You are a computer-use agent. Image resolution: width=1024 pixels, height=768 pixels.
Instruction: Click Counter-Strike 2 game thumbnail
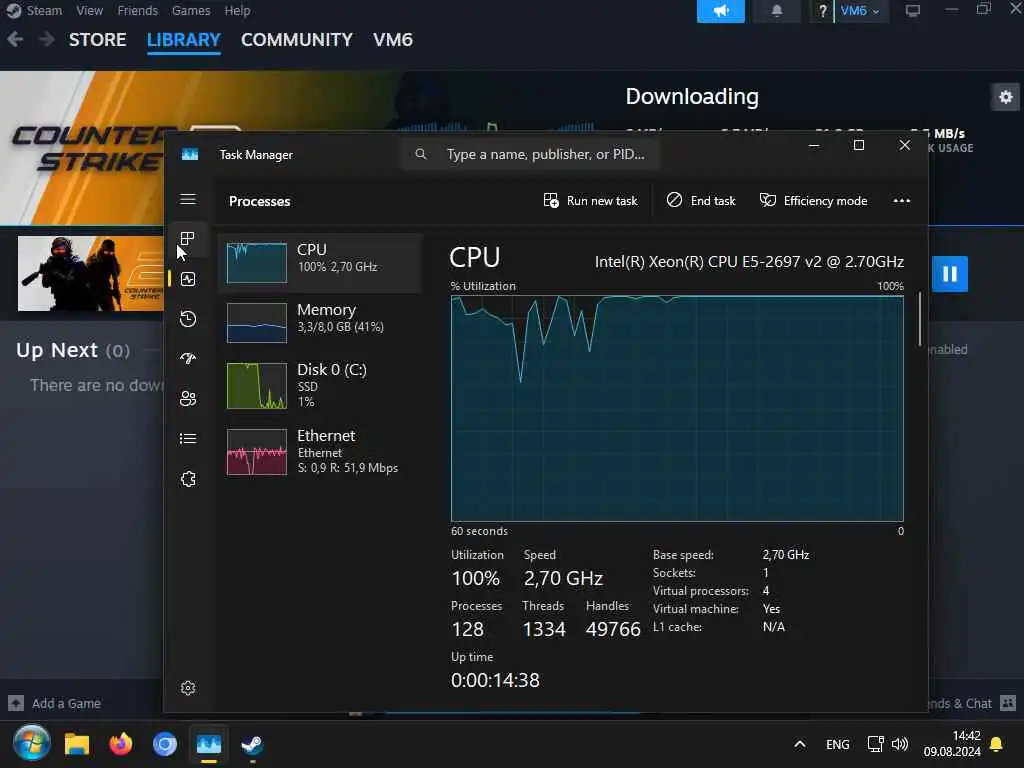(91, 274)
